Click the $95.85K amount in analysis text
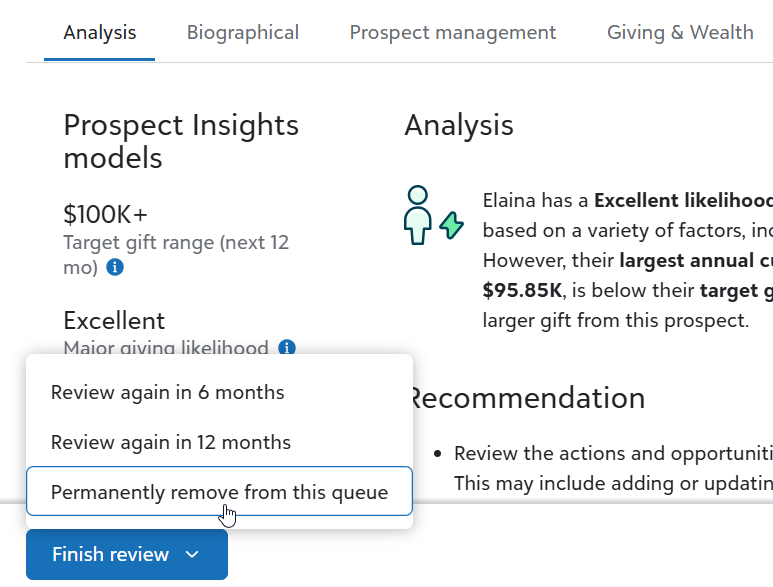Image resolution: width=773 pixels, height=587 pixels. pos(524,290)
